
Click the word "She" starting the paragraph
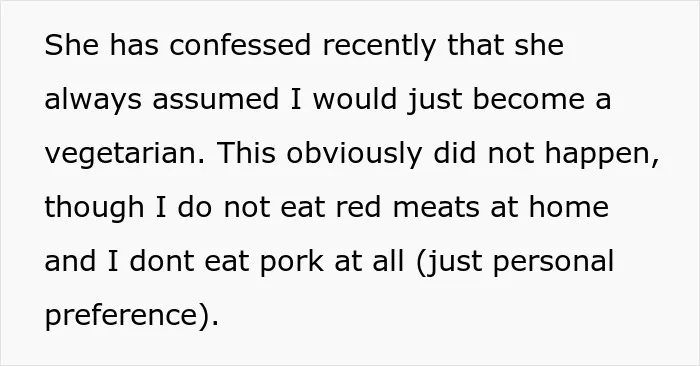(x=71, y=45)
